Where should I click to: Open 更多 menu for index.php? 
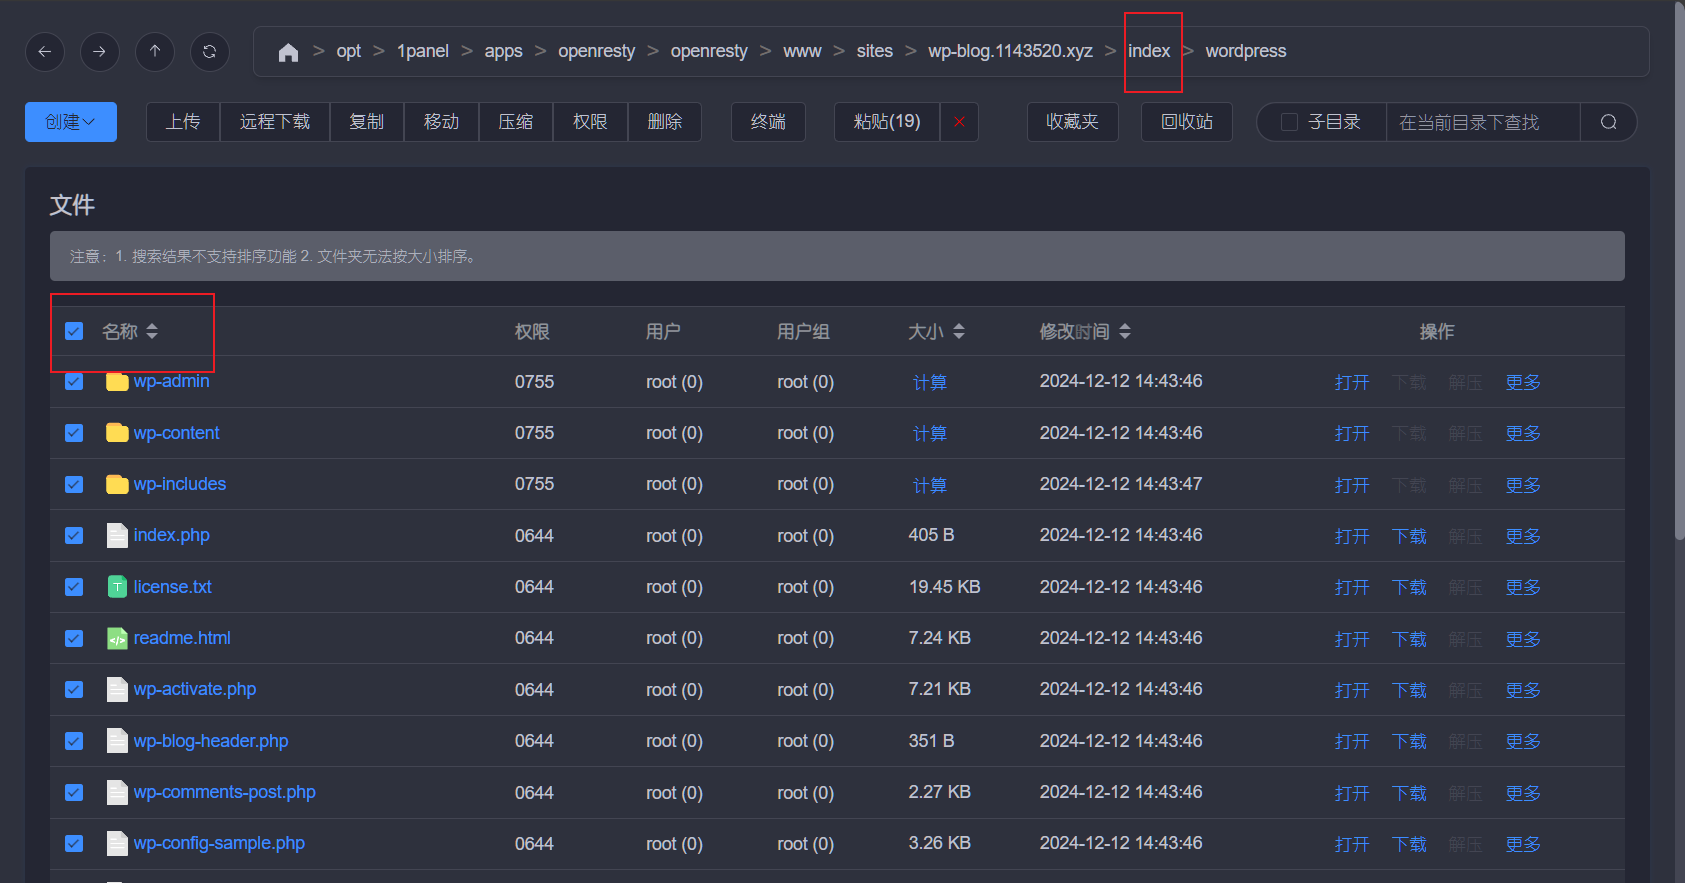click(1523, 536)
